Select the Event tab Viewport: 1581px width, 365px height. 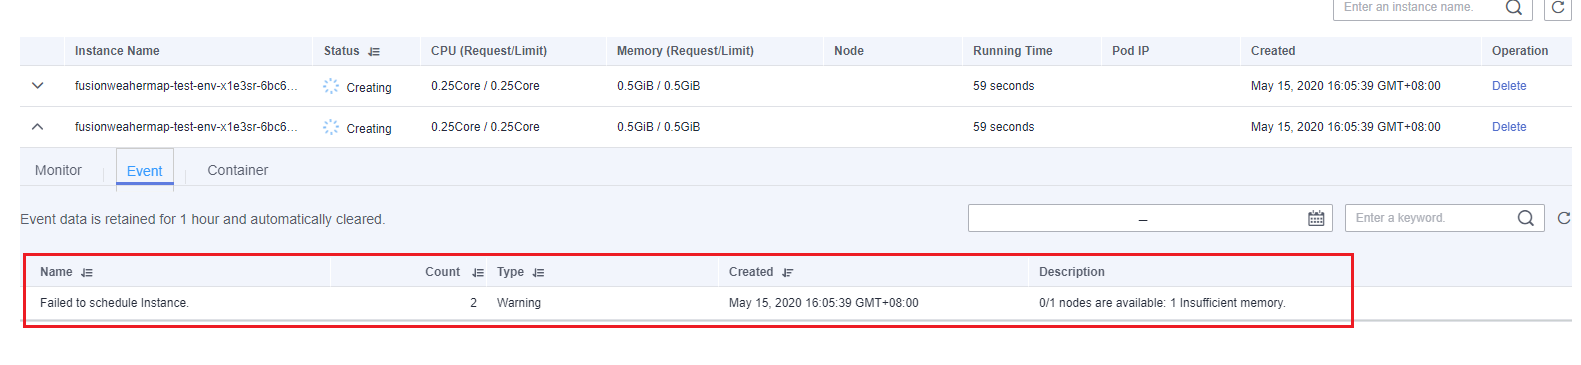[x=145, y=171]
